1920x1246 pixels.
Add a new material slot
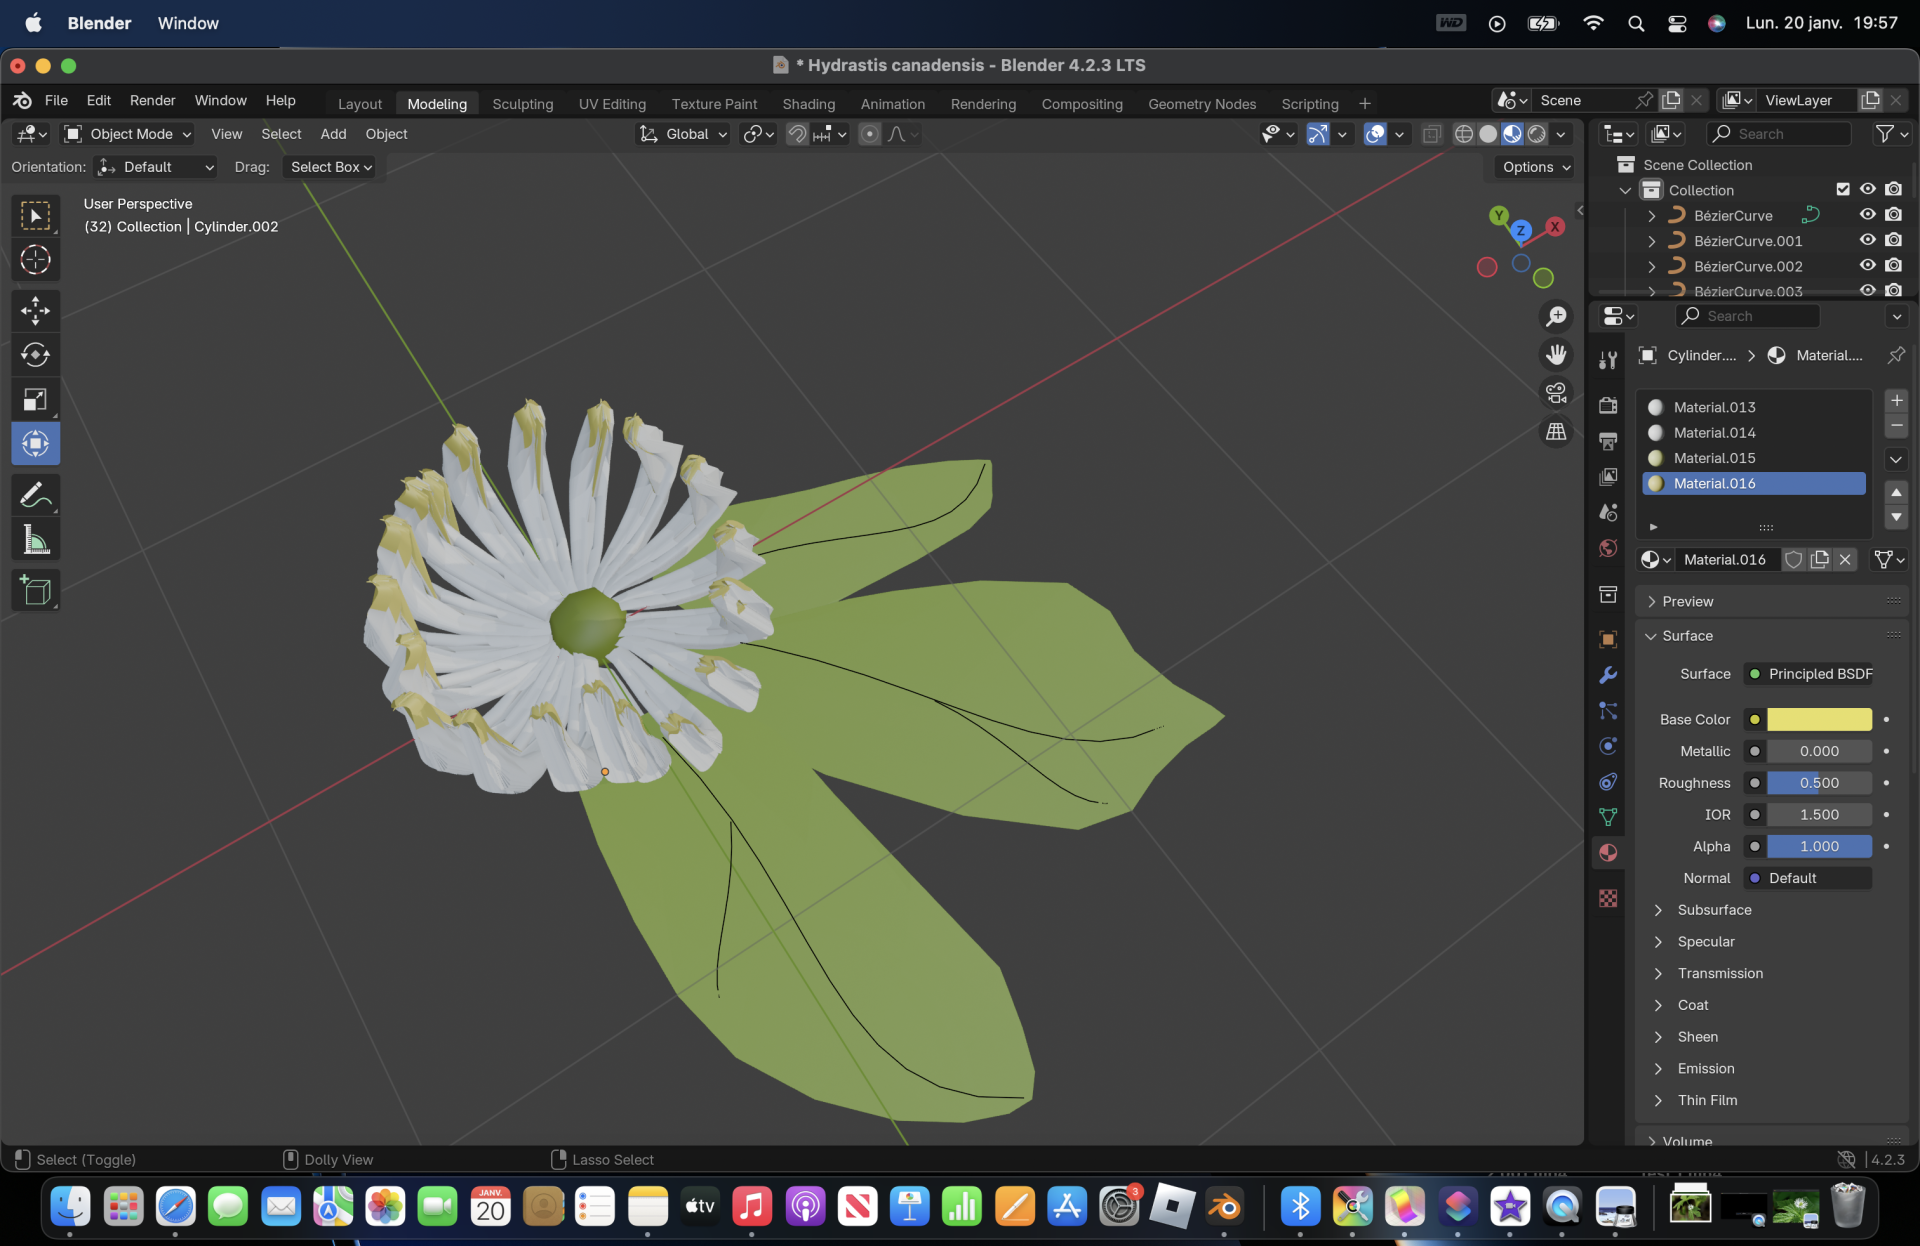pos(1896,401)
